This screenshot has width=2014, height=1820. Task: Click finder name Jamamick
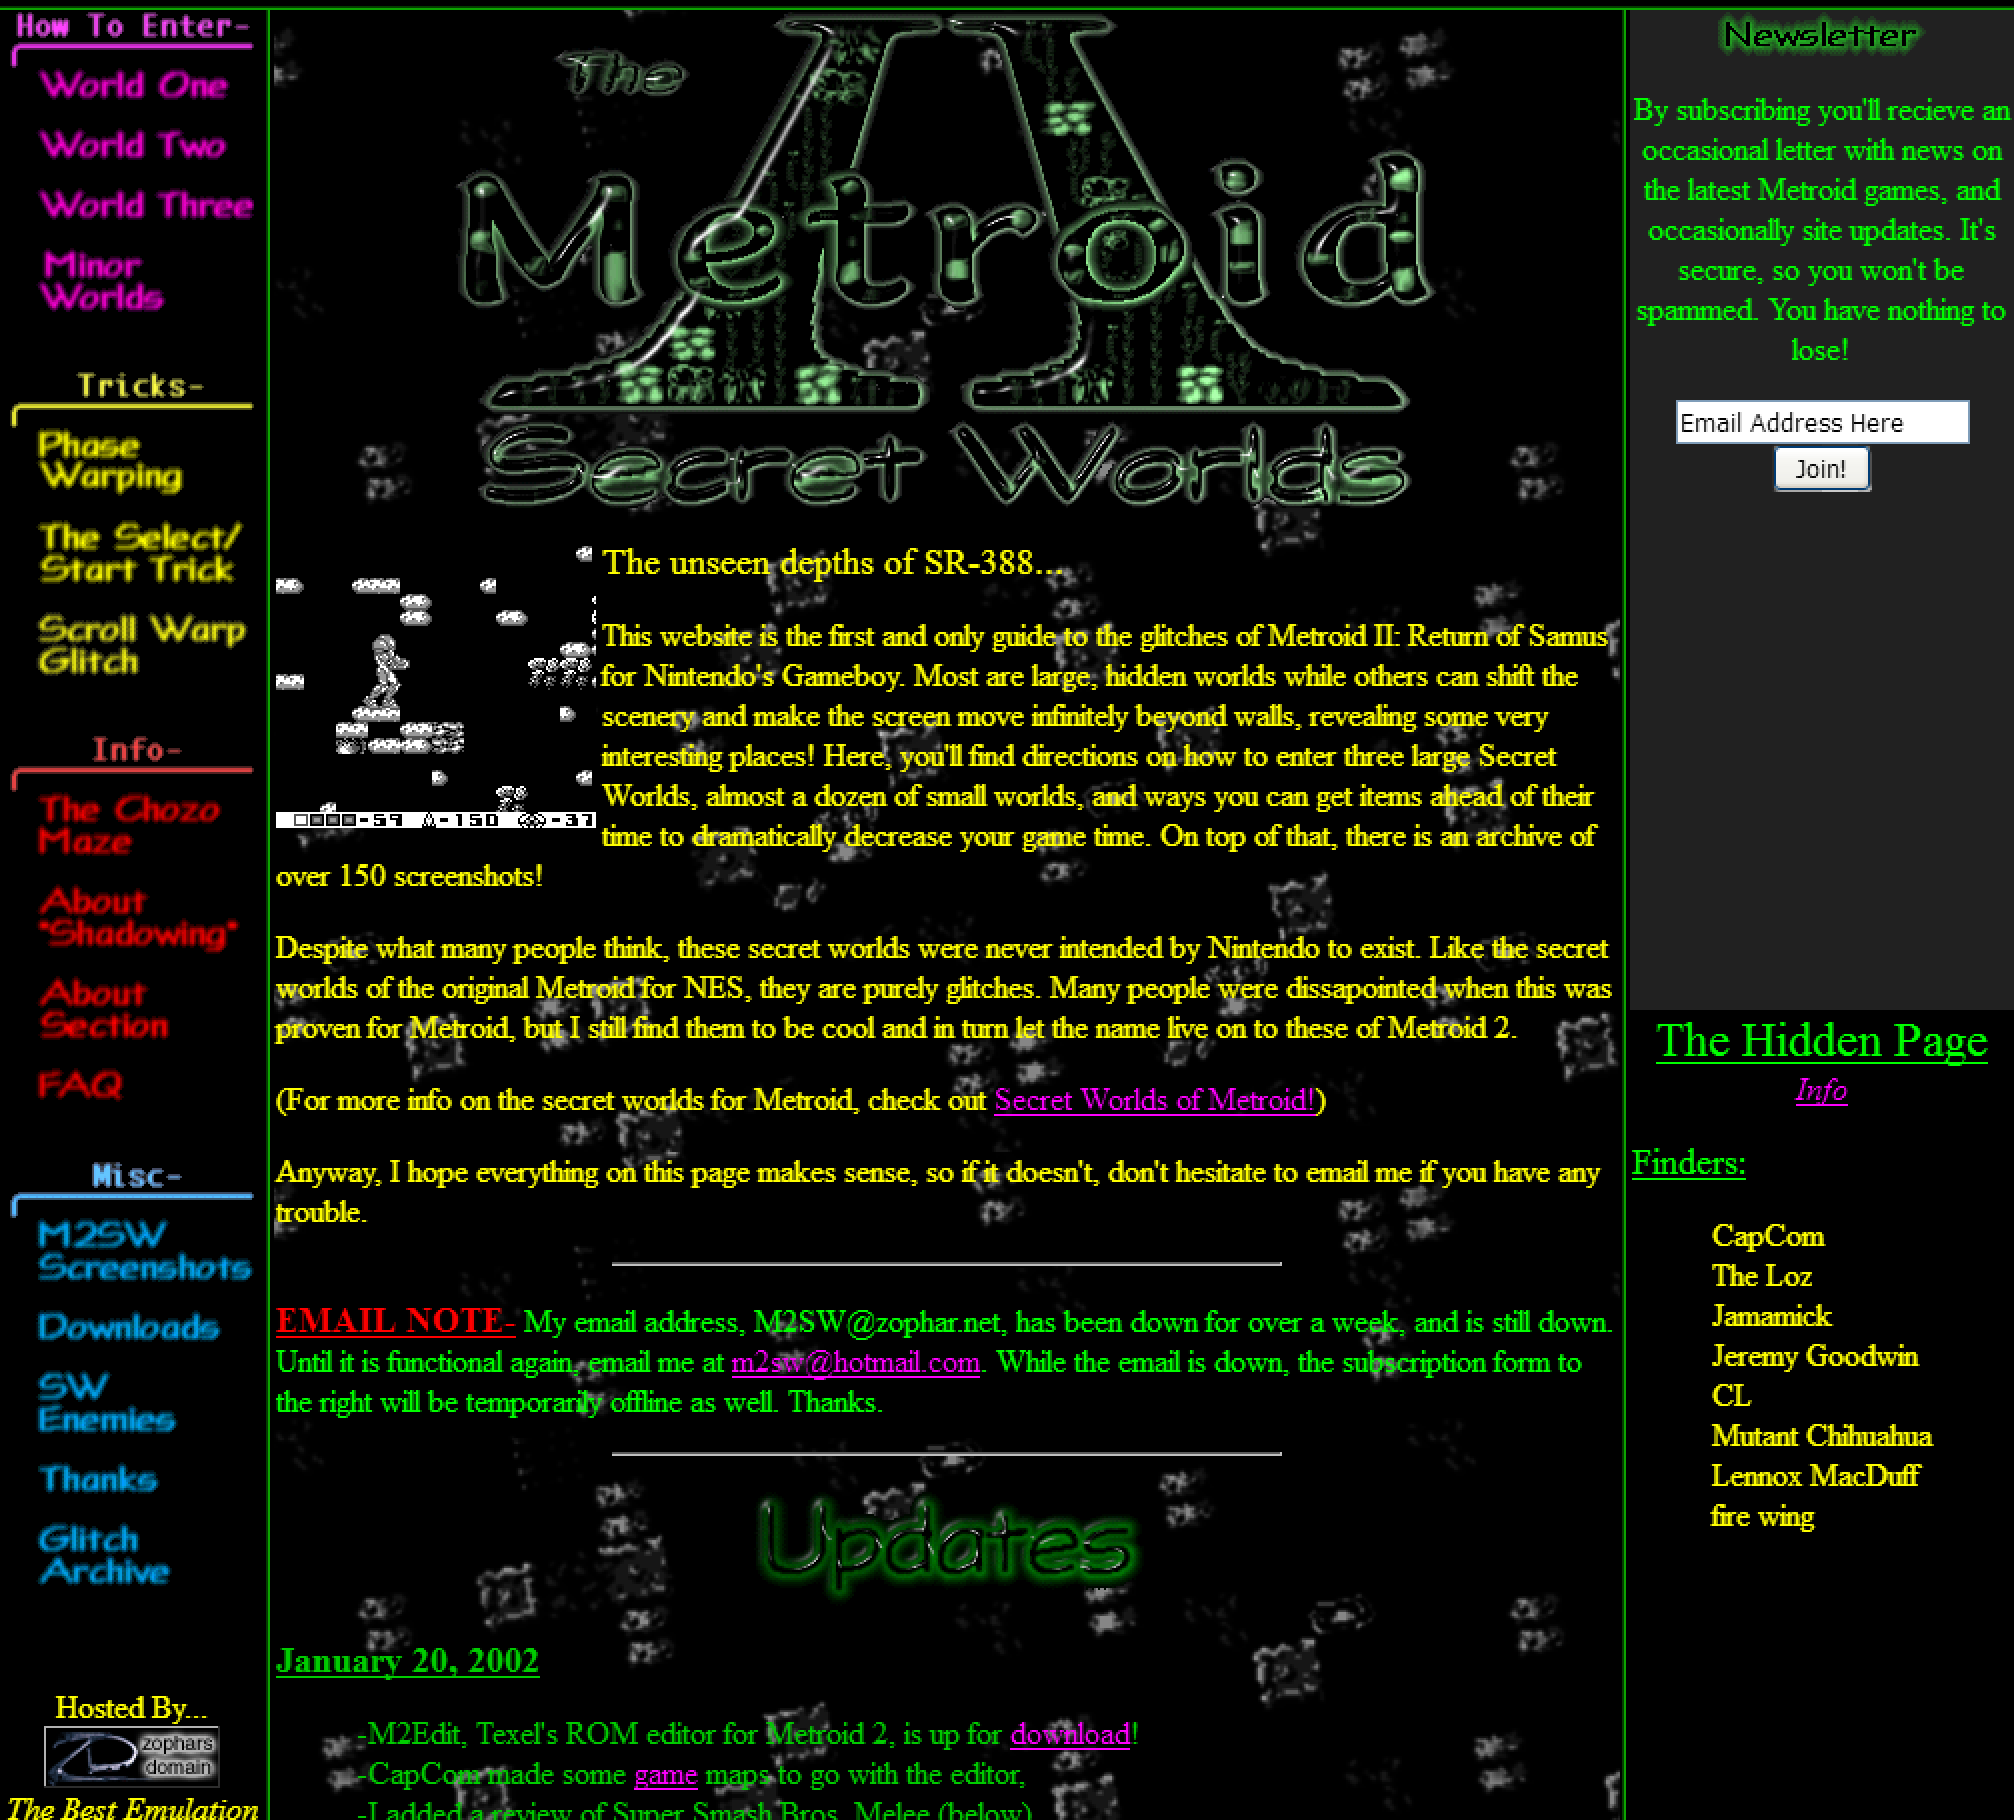[1772, 1316]
